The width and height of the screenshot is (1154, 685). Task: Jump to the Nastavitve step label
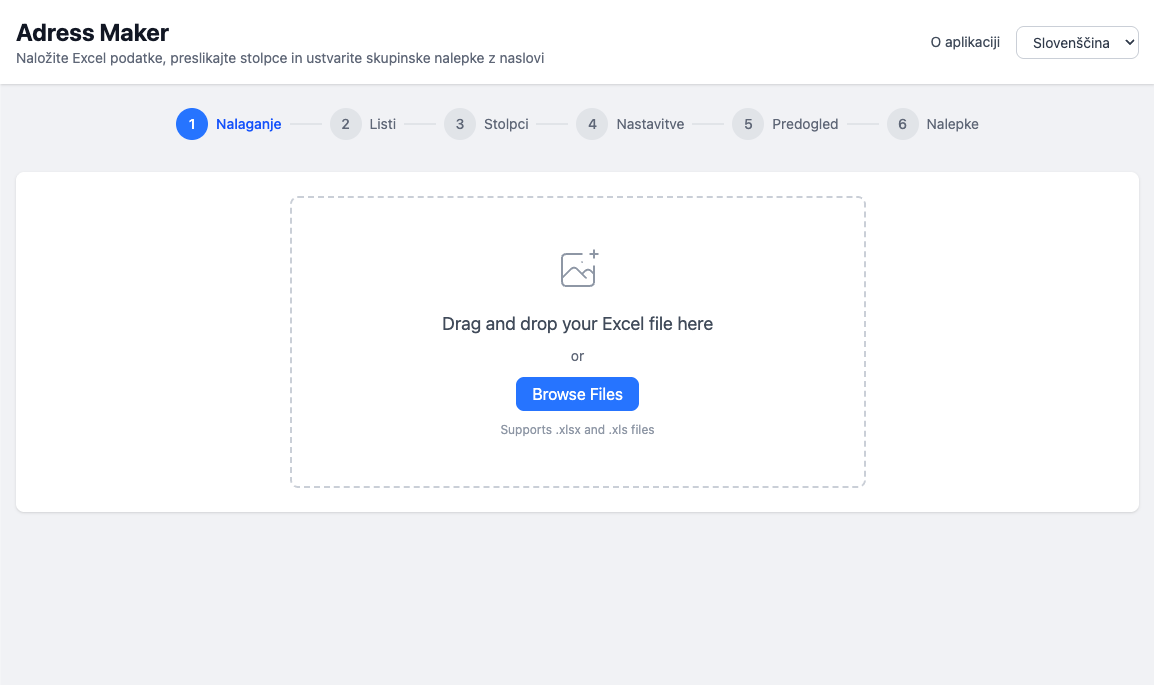tap(650, 124)
